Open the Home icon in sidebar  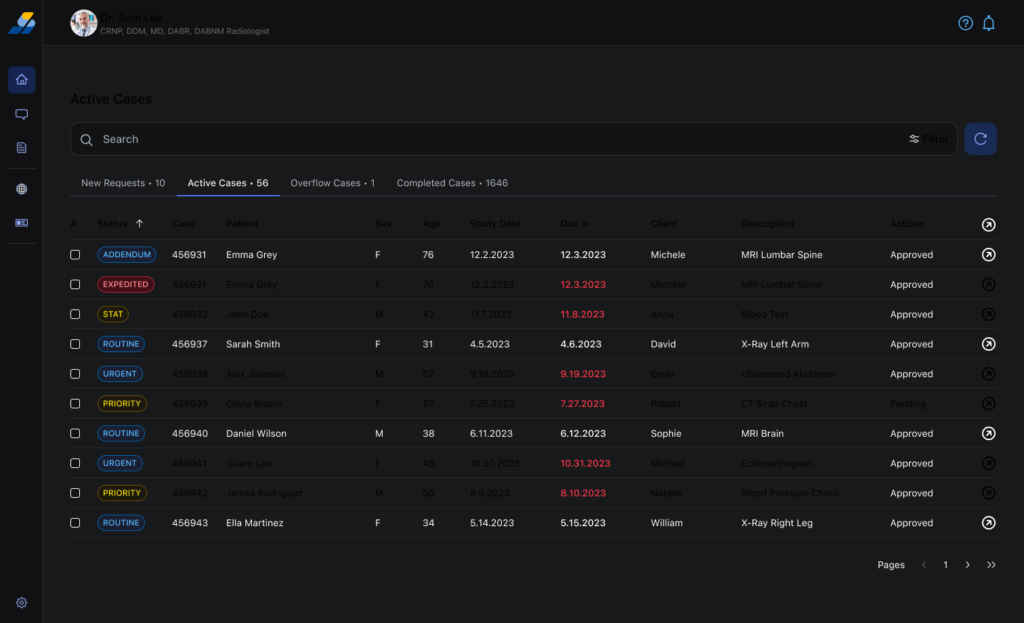21,80
